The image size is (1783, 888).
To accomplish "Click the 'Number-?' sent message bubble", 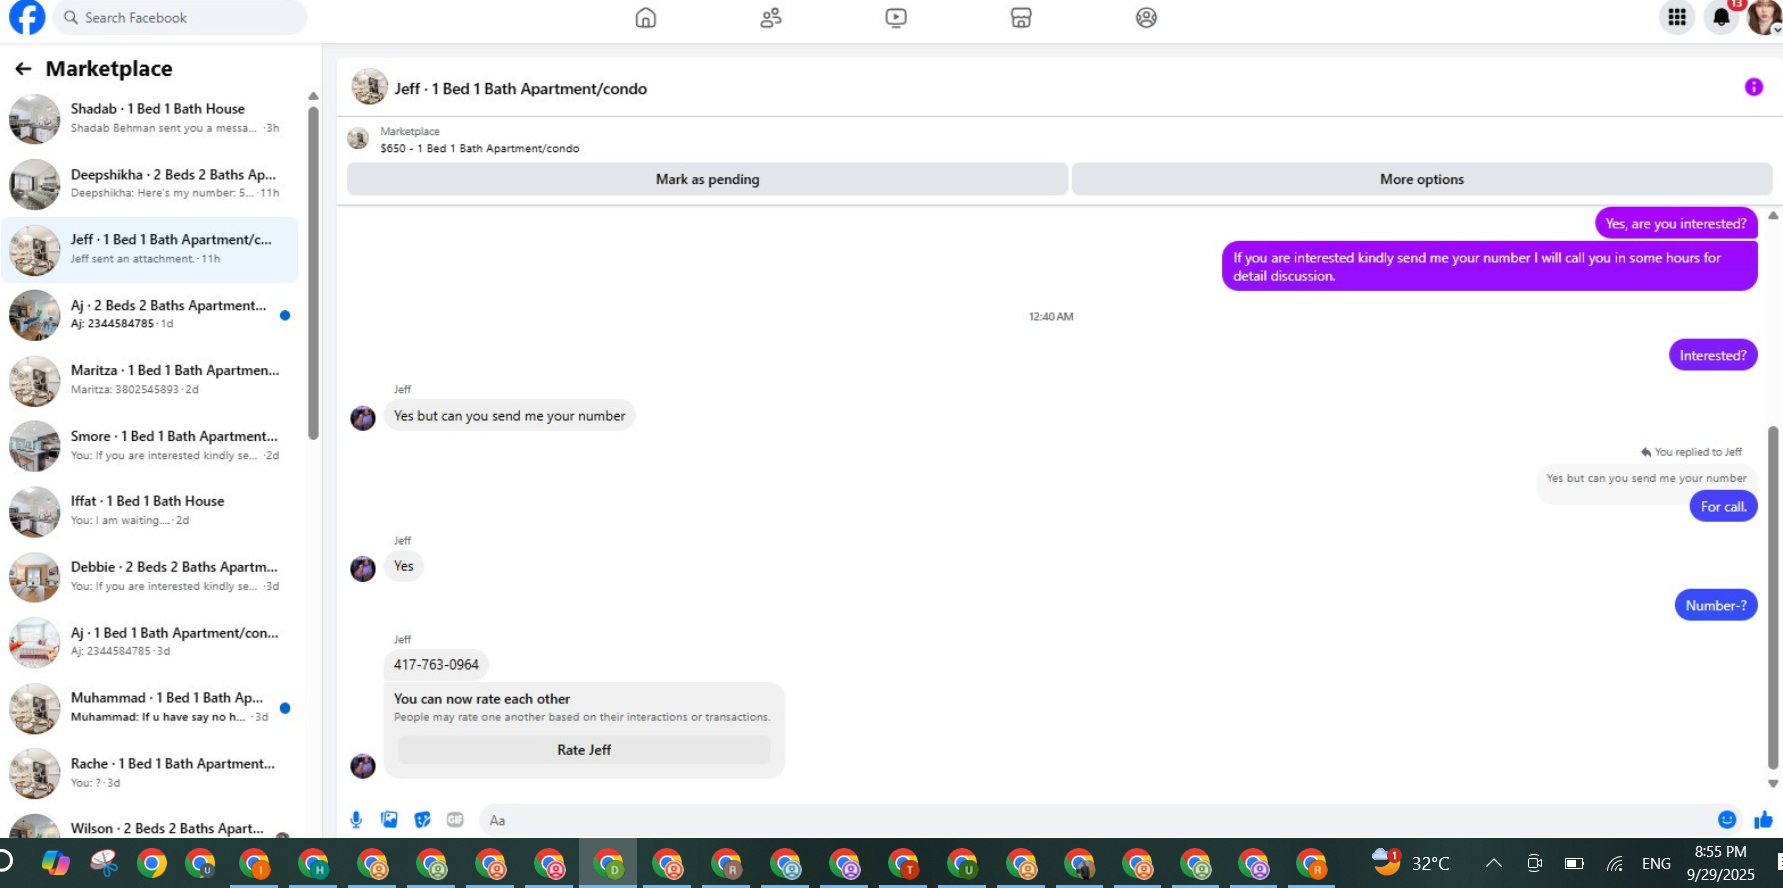I will 1716,605.
